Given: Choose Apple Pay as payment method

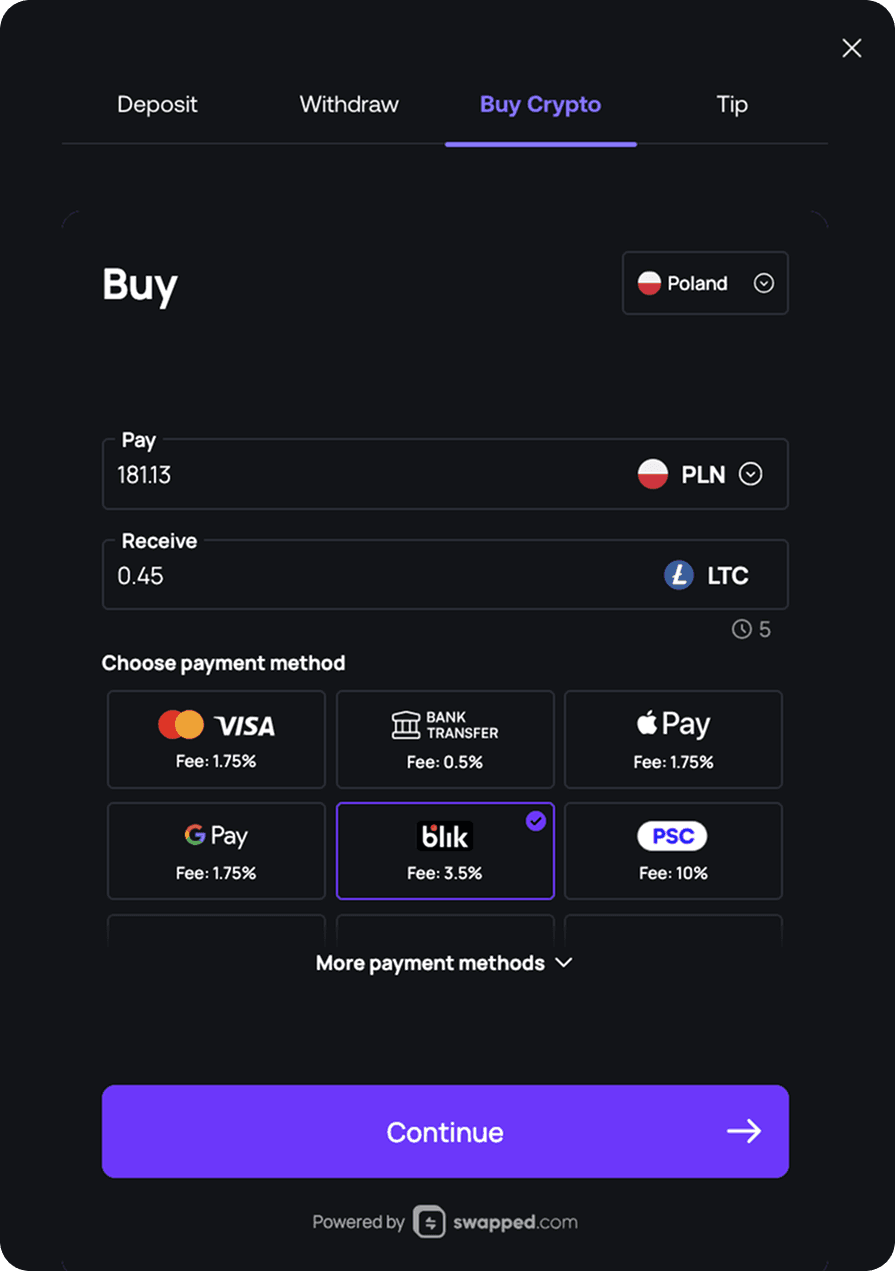Looking at the screenshot, I should (x=673, y=739).
